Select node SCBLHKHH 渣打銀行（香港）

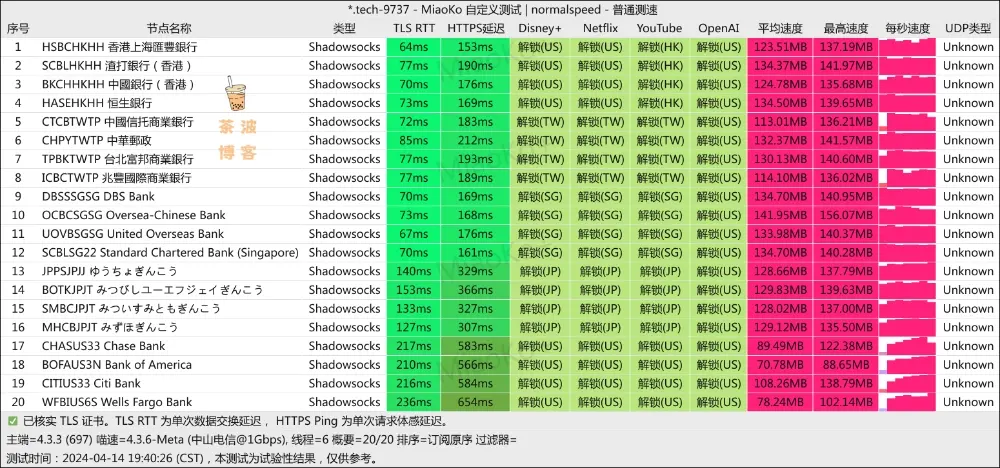(118, 66)
